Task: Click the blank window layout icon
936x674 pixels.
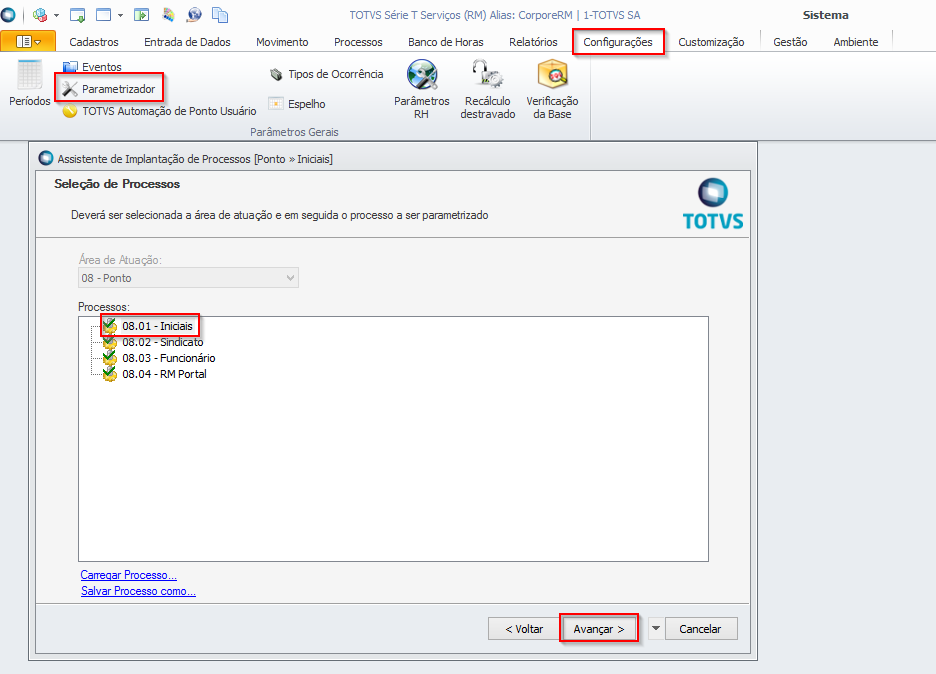Action: coord(104,14)
